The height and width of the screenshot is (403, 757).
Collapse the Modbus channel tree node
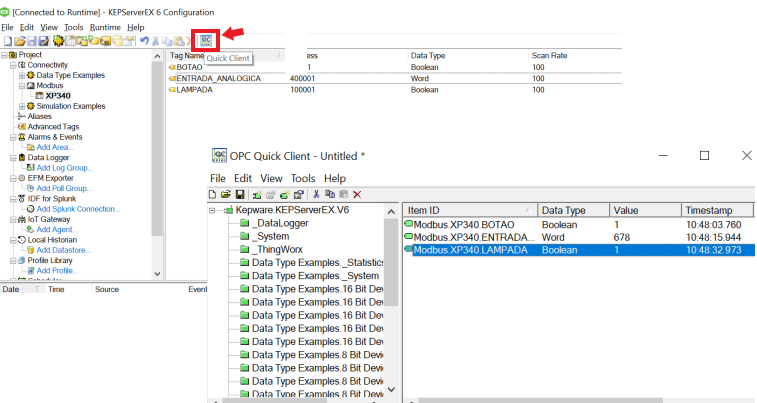coord(22,86)
